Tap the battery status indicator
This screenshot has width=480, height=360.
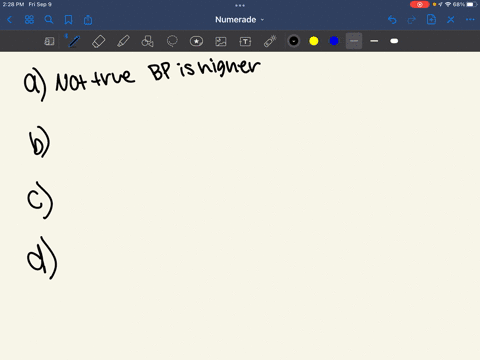pos(471,4)
